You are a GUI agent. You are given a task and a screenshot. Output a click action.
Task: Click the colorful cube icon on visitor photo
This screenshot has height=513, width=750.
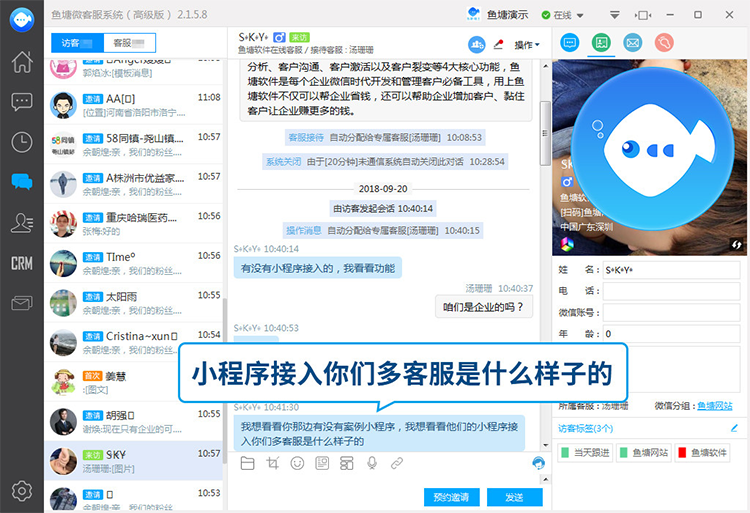click(567, 244)
